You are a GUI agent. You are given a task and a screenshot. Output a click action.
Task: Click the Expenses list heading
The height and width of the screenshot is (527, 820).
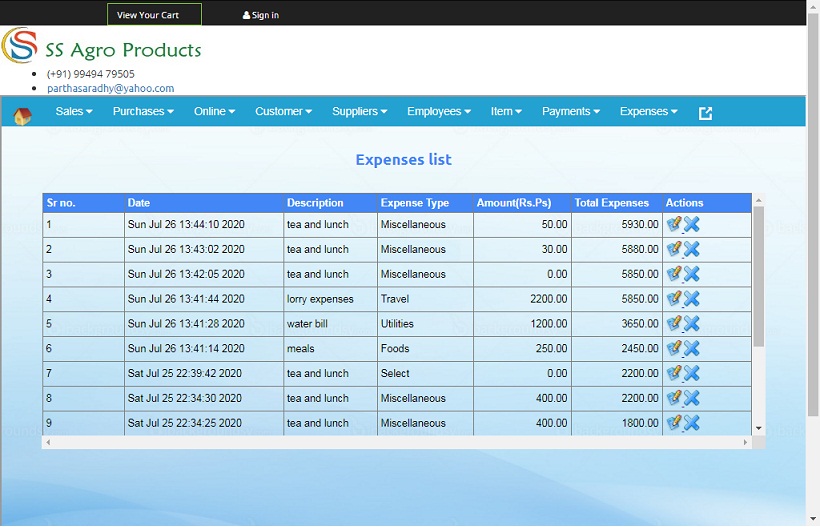click(x=403, y=159)
